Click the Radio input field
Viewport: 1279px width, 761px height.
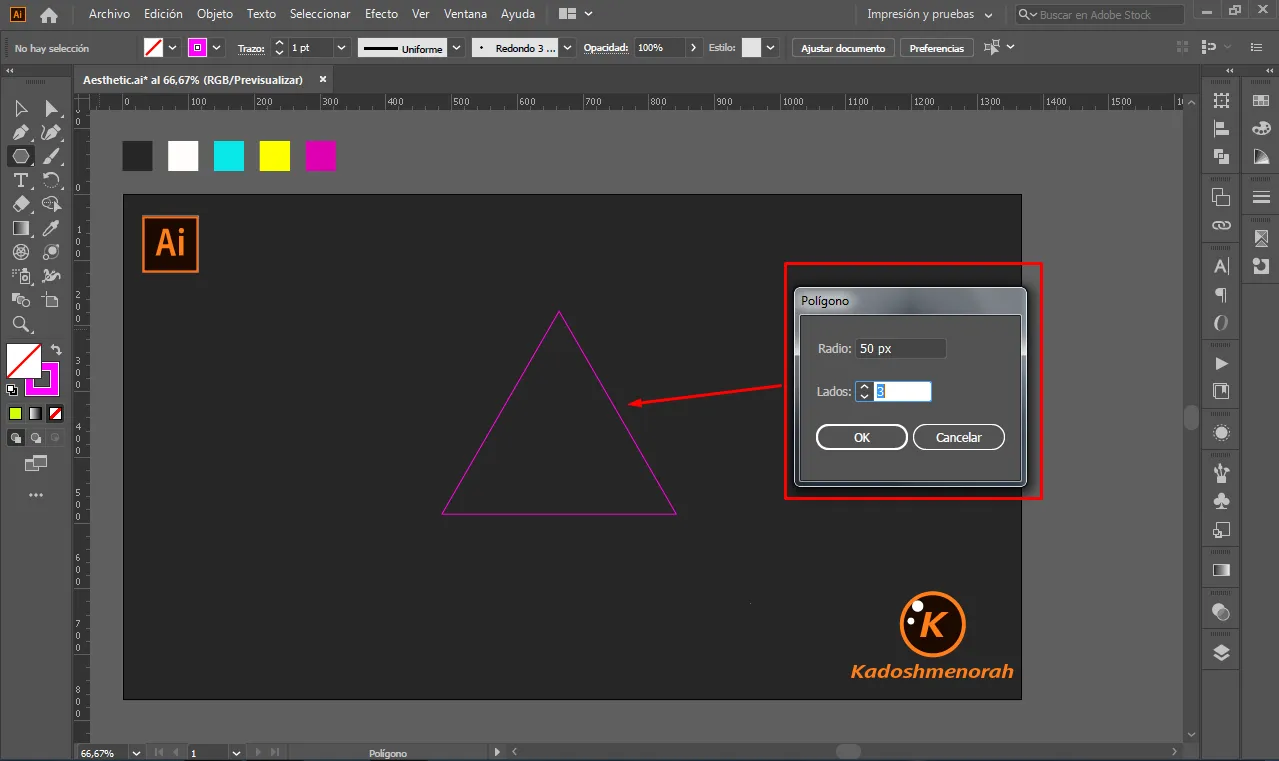tap(900, 349)
